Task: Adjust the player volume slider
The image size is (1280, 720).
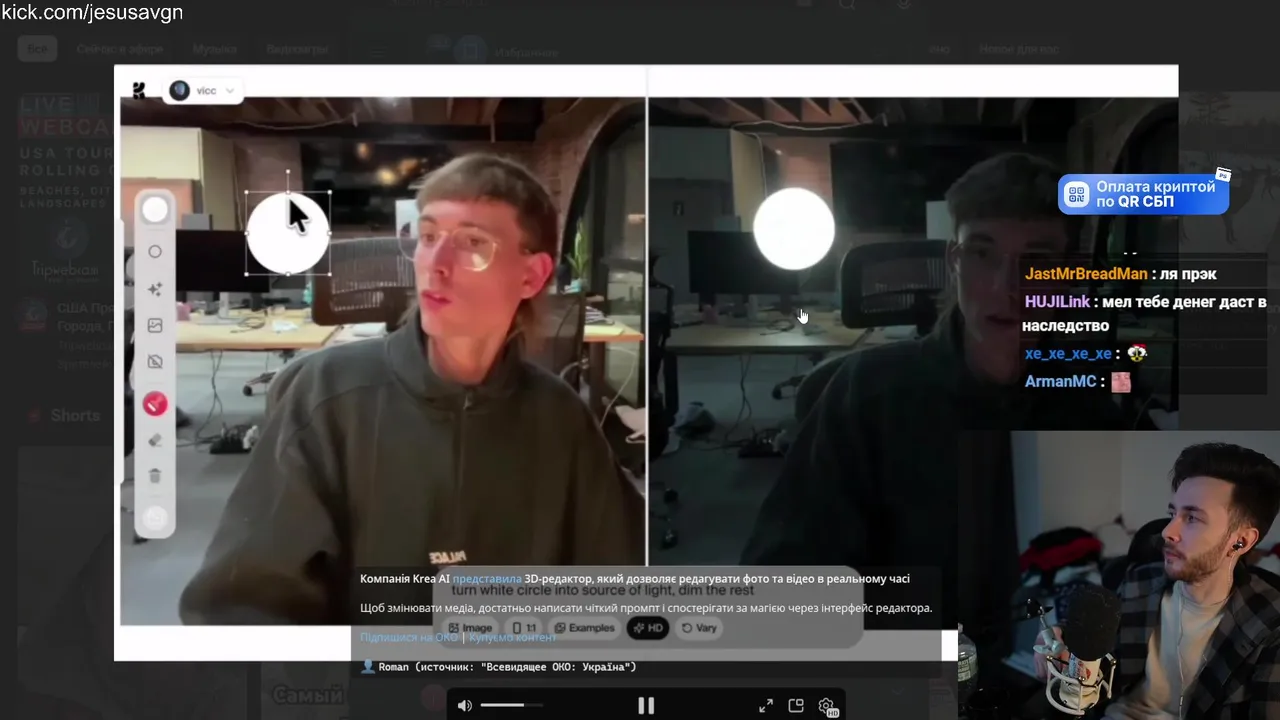Action: click(x=512, y=706)
